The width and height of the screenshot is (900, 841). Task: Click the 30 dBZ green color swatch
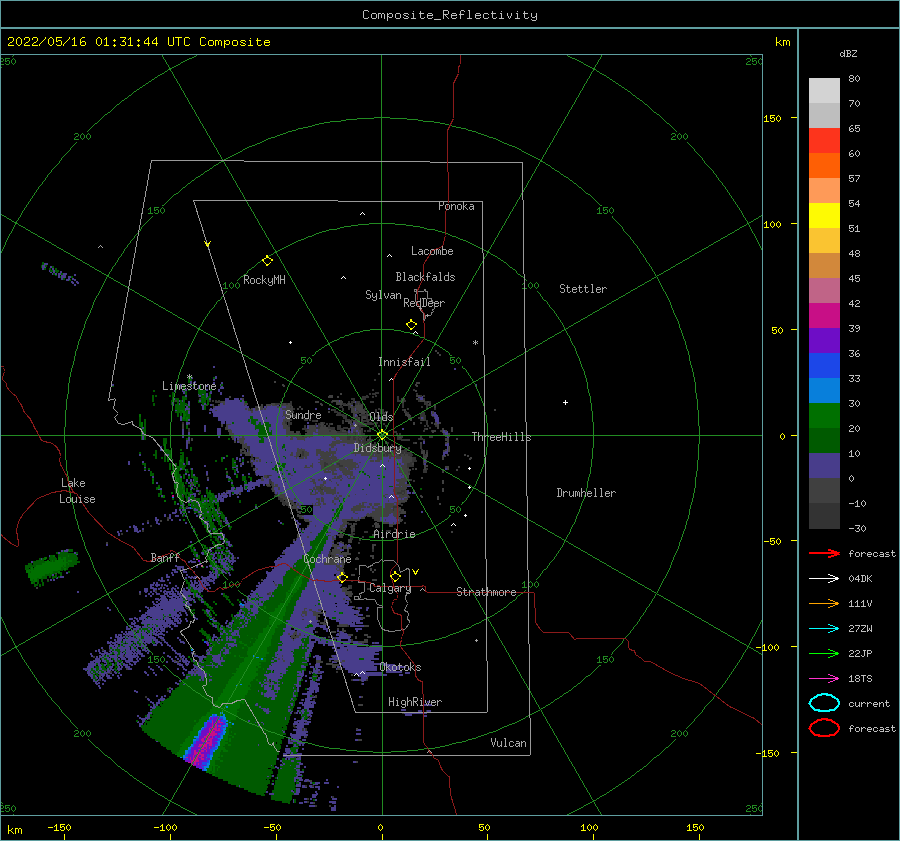824,416
